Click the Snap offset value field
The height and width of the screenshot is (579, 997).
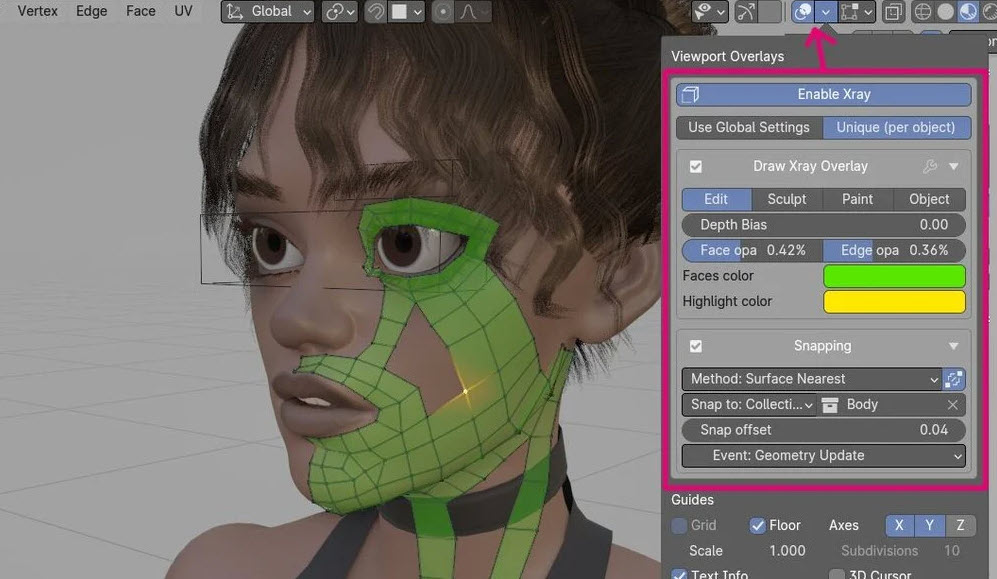pyautogui.click(x=822, y=430)
